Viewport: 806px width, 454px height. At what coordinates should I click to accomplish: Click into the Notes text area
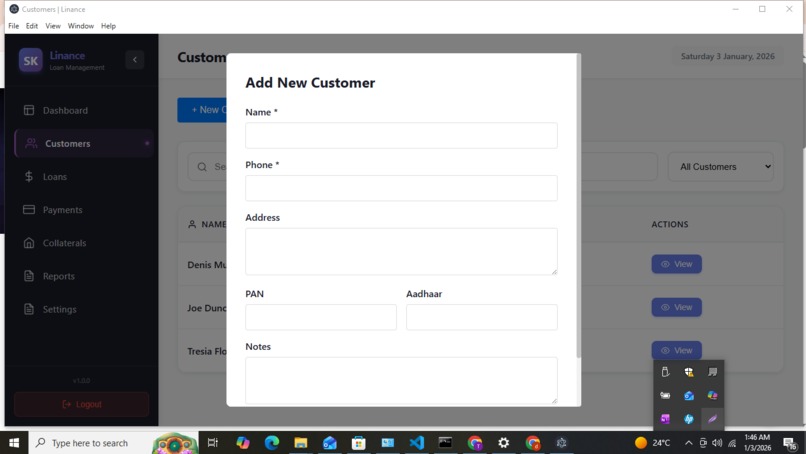(x=401, y=380)
